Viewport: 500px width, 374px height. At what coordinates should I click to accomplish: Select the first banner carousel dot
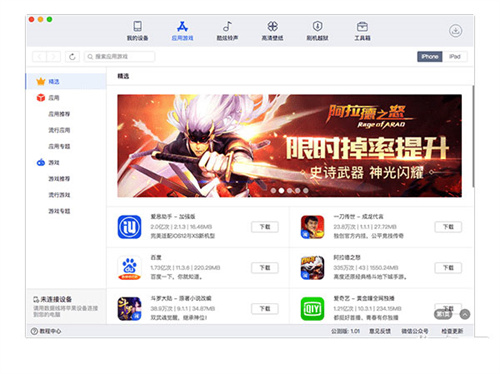point(273,191)
